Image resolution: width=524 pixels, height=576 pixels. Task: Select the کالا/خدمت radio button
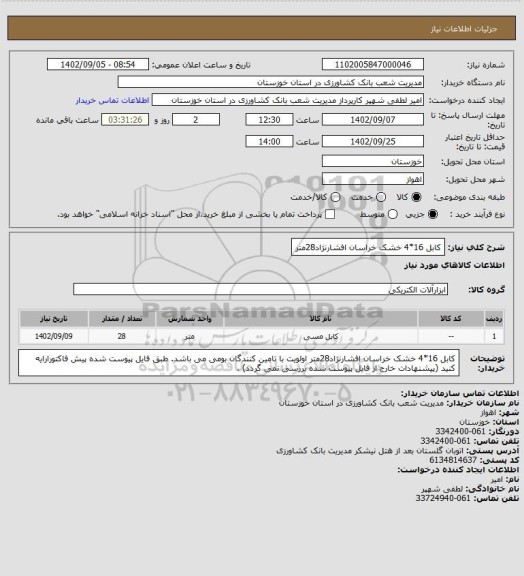[335, 197]
